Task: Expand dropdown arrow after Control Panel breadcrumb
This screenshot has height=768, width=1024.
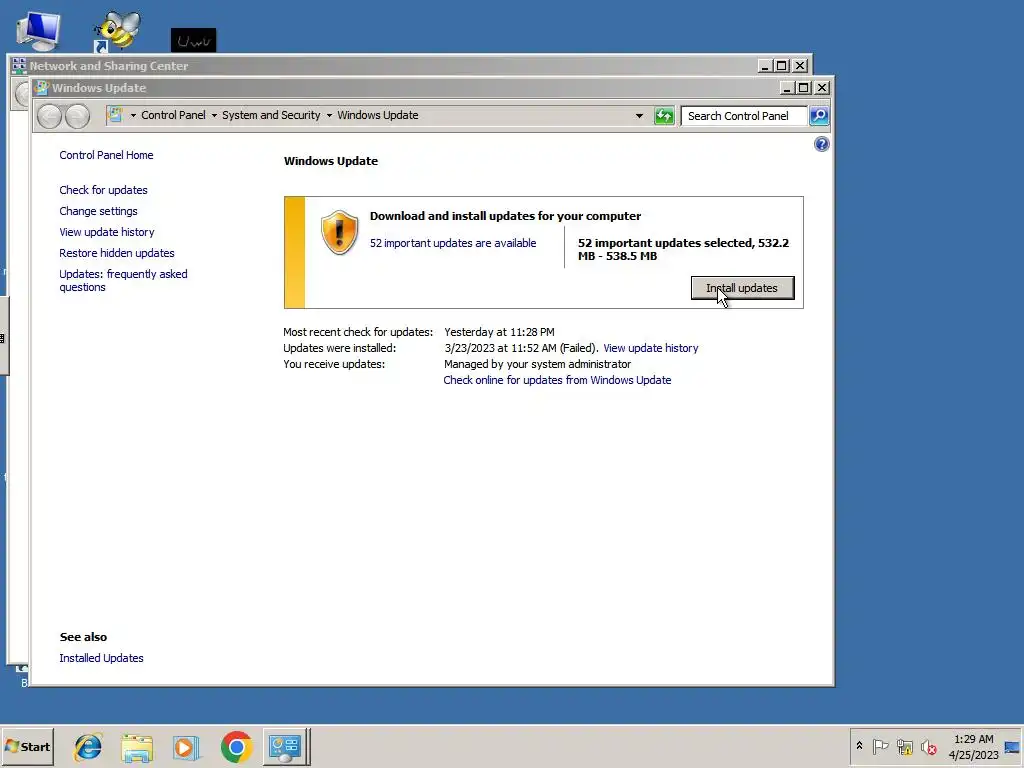Action: tap(214, 116)
